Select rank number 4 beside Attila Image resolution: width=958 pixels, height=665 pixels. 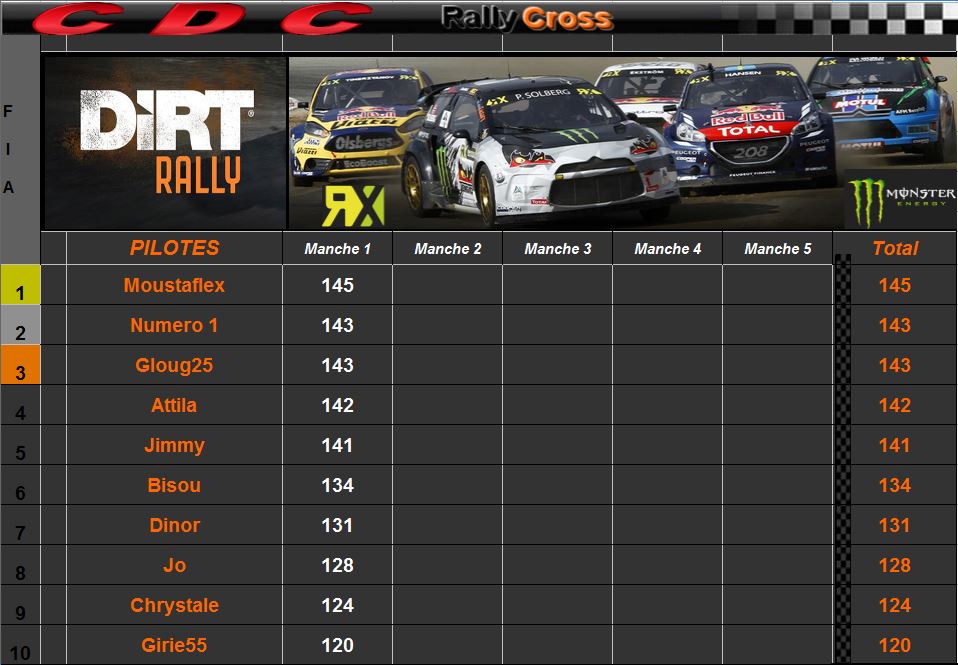(x=20, y=413)
